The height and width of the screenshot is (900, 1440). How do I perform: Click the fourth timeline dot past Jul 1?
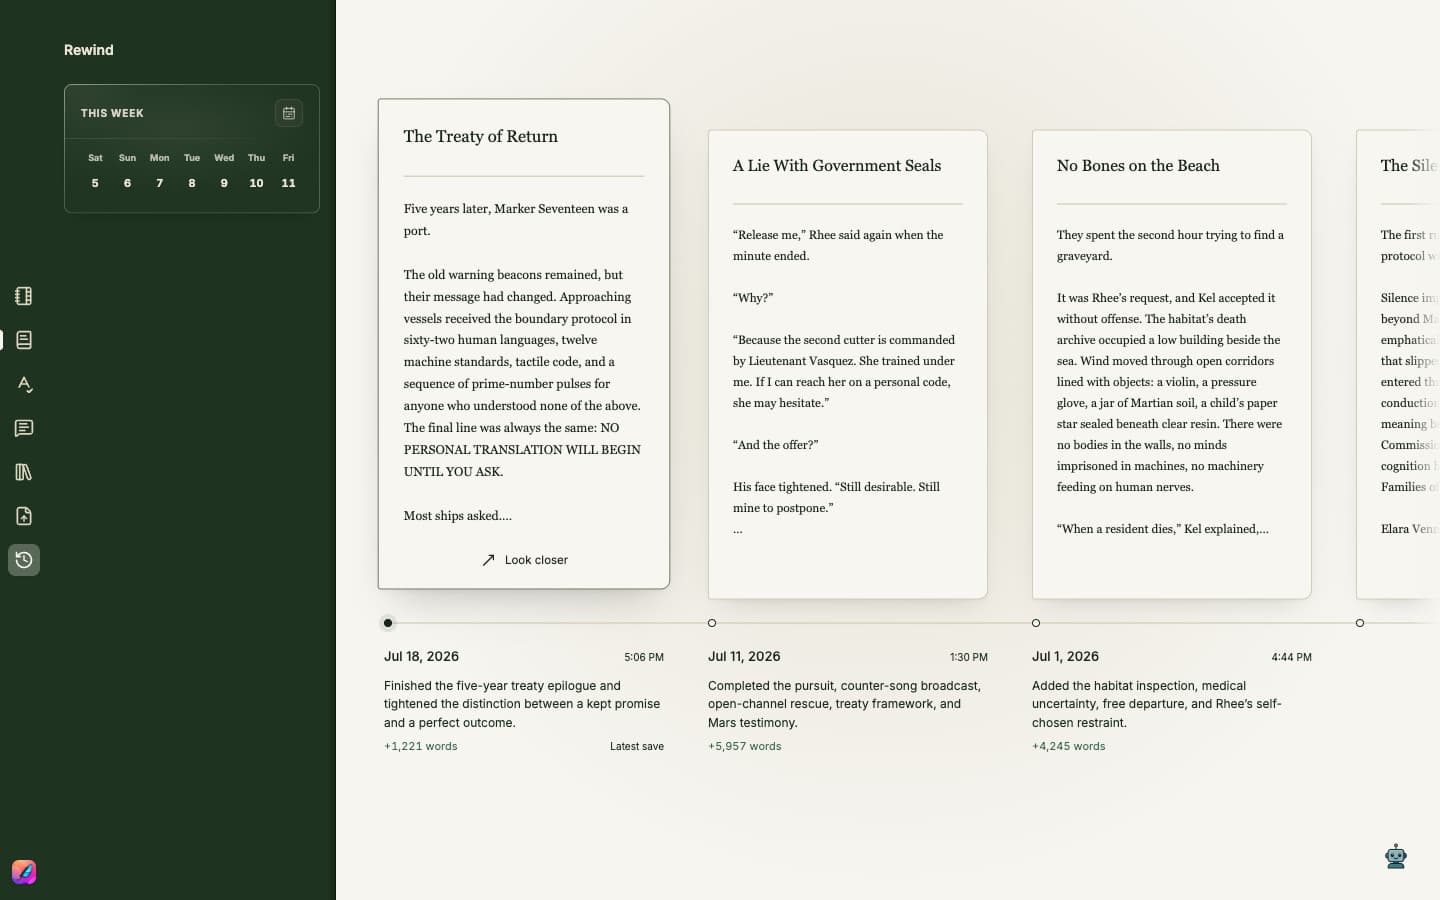pyautogui.click(x=1360, y=623)
